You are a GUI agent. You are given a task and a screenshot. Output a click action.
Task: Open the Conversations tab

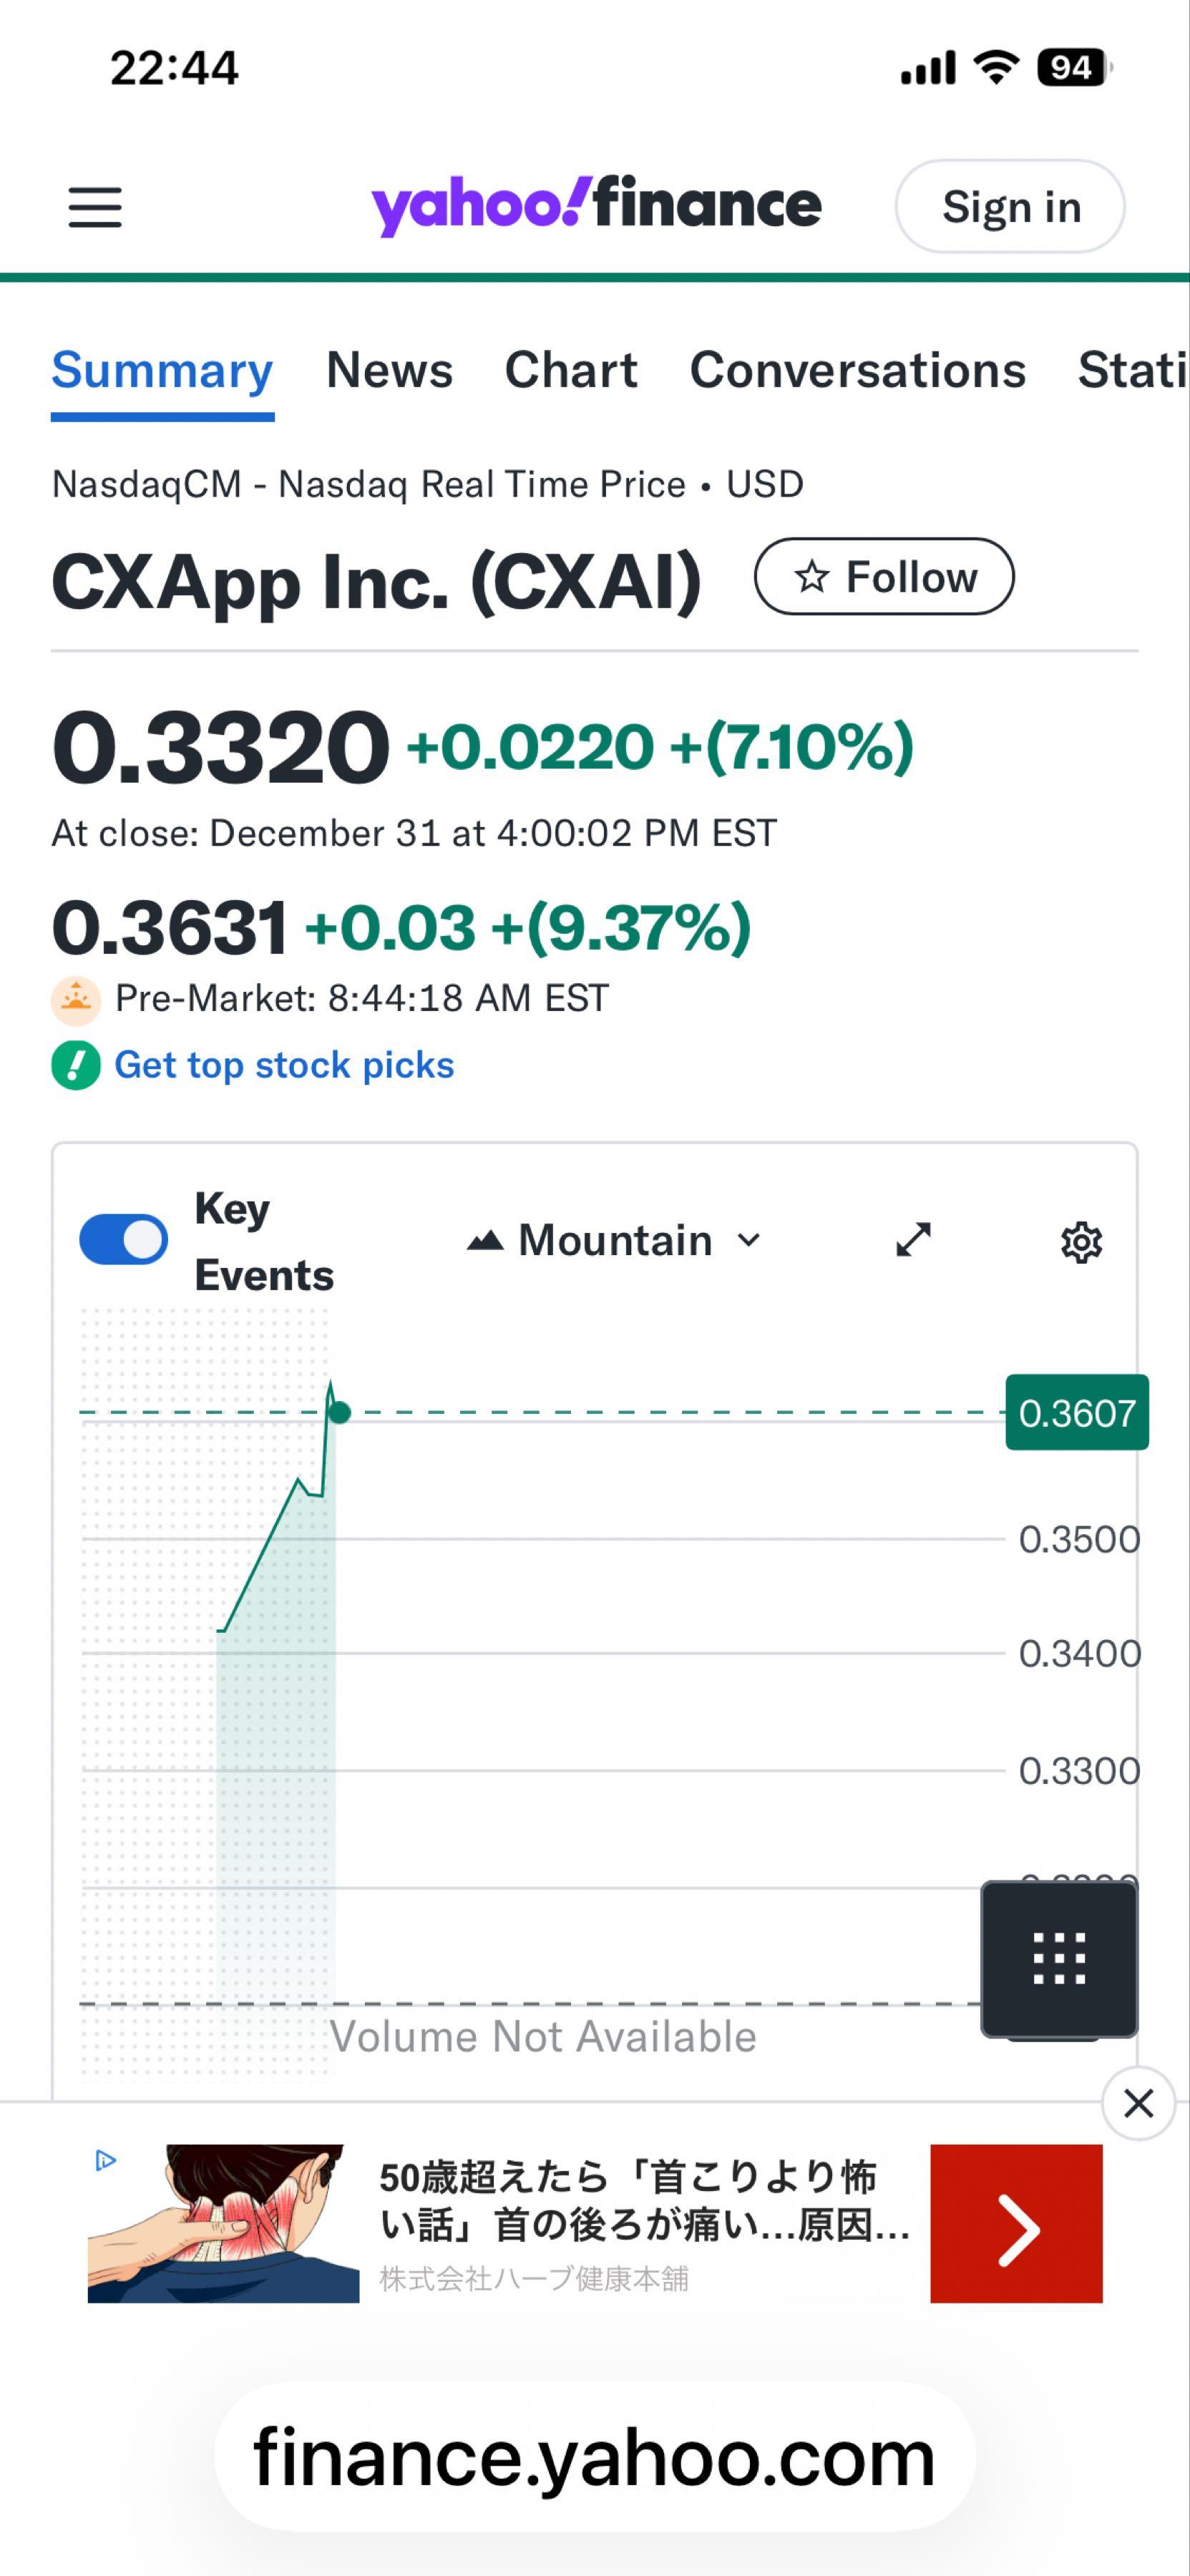click(x=857, y=370)
